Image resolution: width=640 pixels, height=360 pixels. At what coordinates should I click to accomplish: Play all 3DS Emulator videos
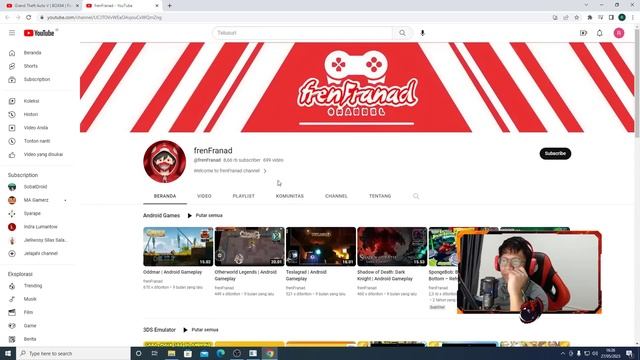[x=201, y=330]
